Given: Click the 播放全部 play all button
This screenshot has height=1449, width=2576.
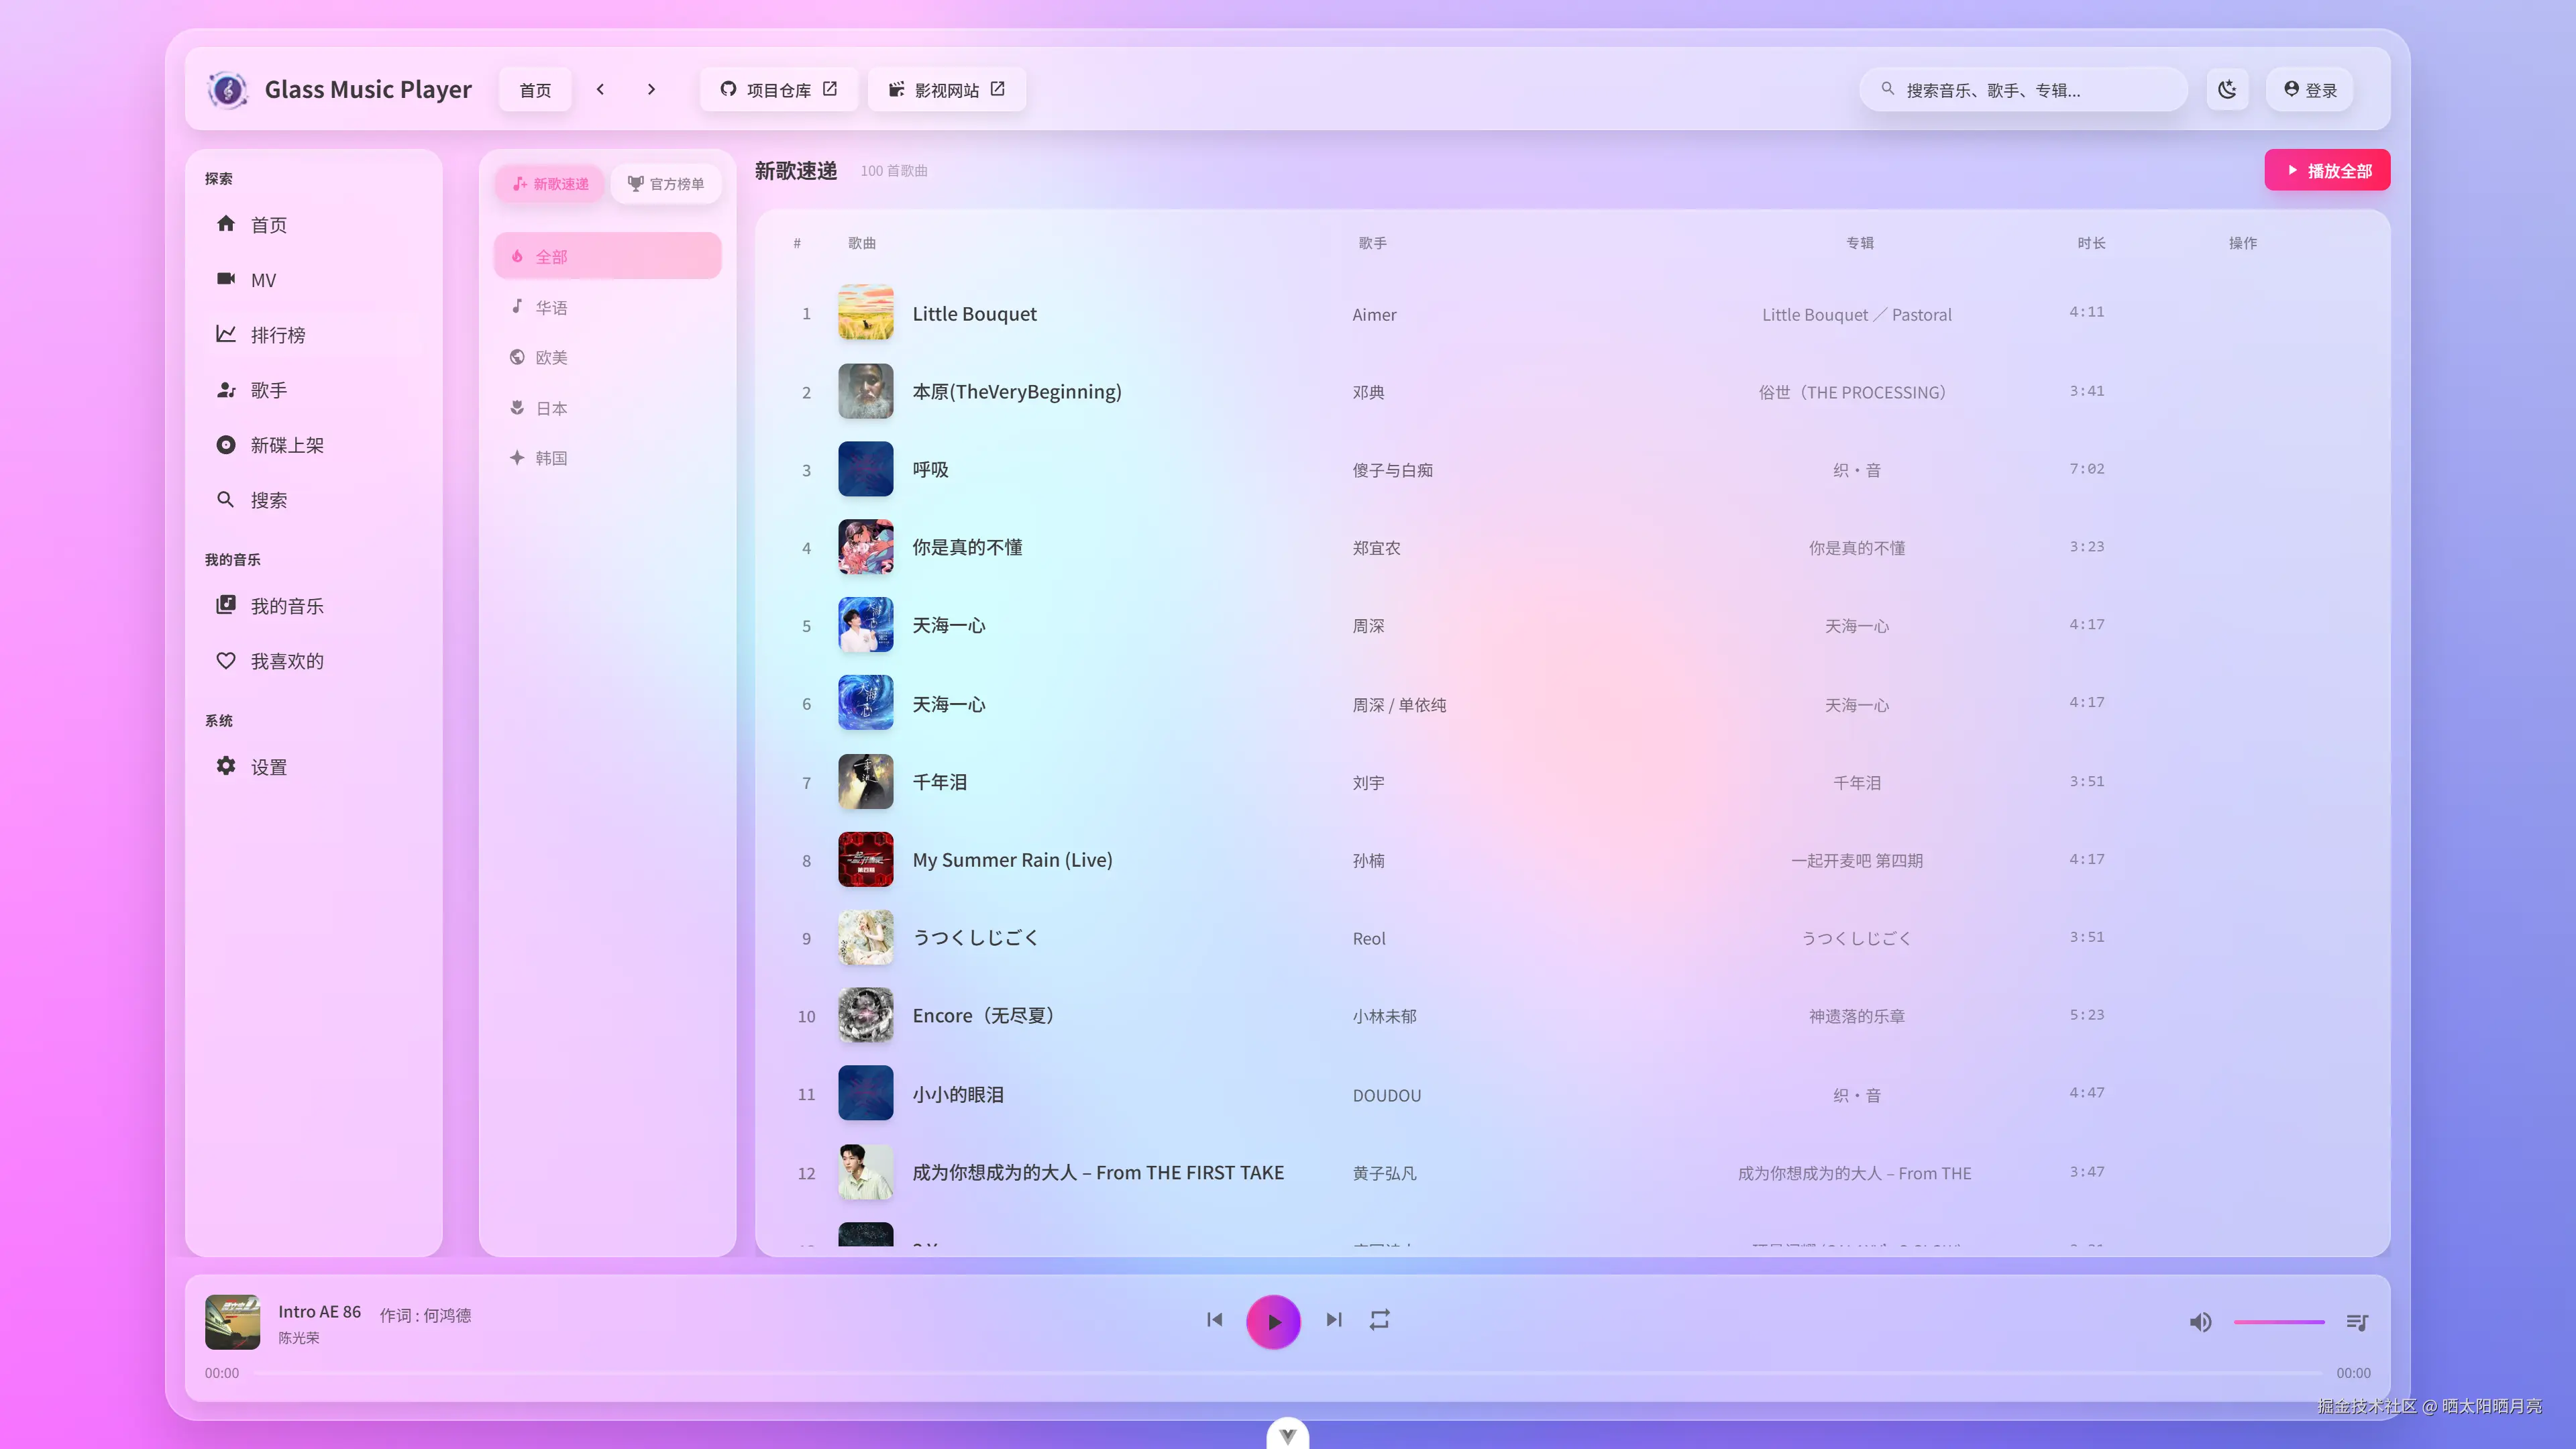Looking at the screenshot, I should coord(2327,170).
